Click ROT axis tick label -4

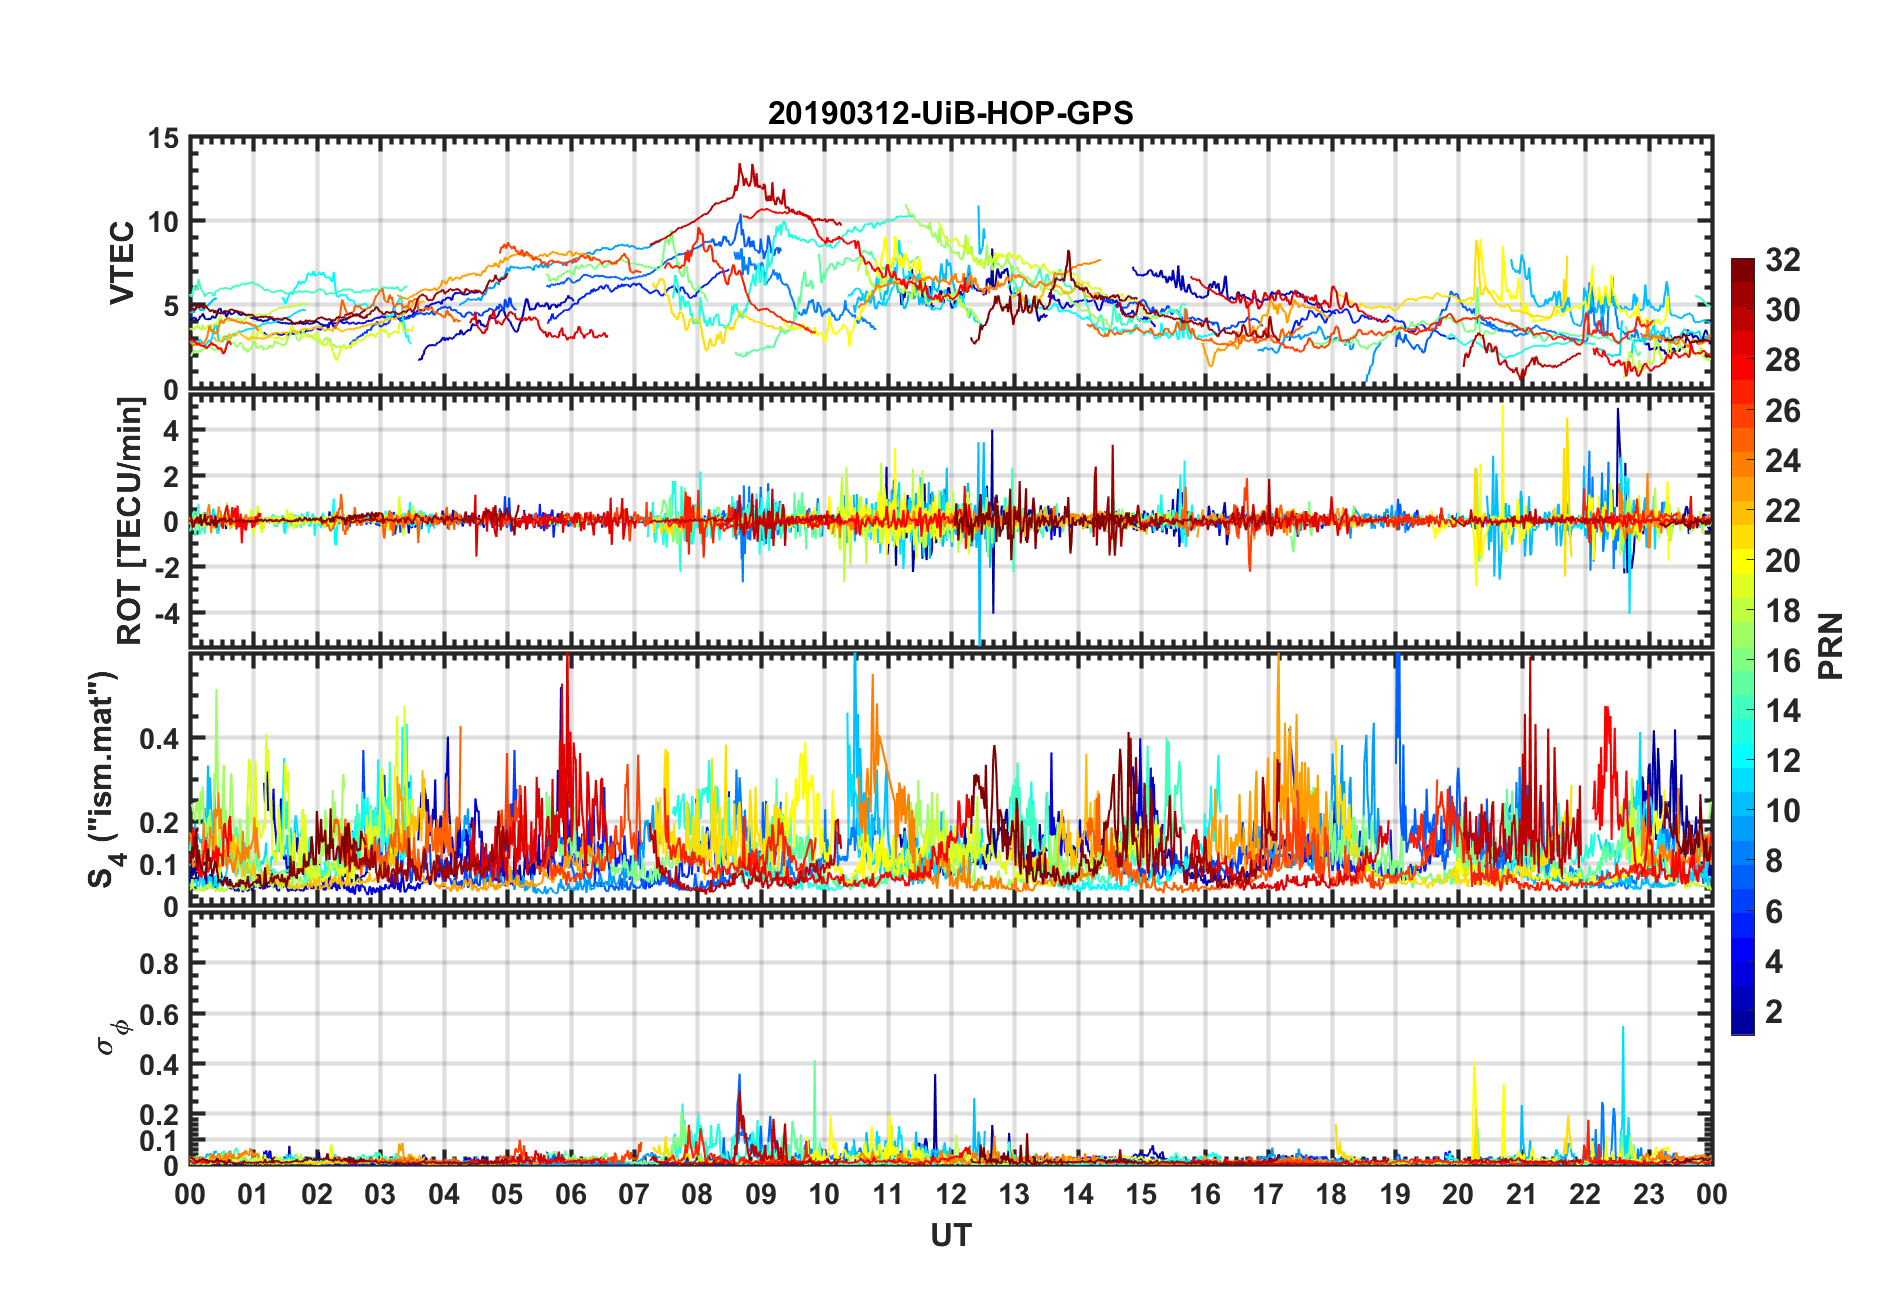click(x=168, y=612)
